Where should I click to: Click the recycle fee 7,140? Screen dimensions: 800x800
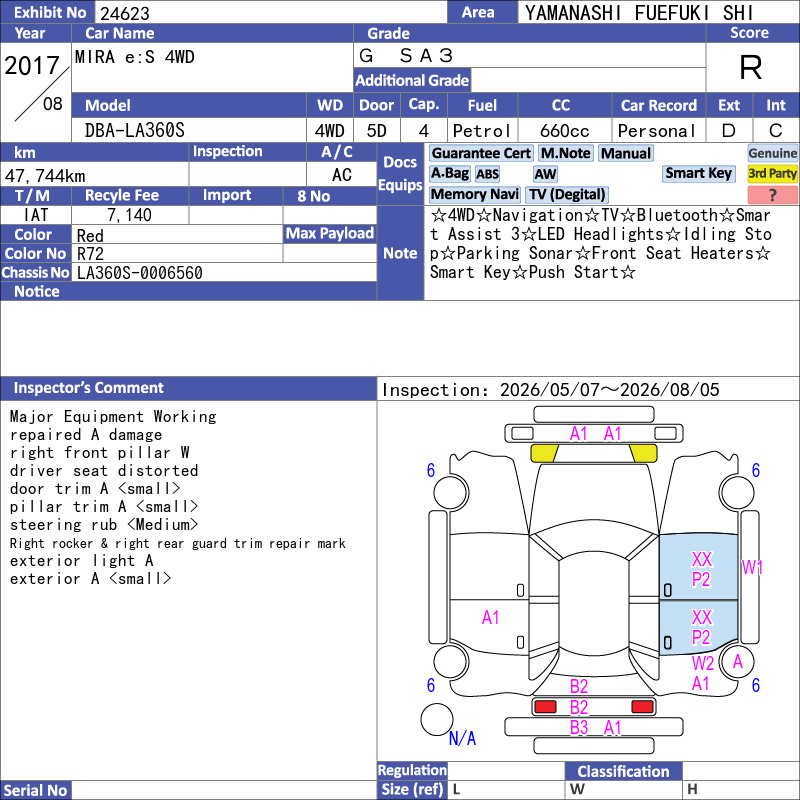point(129,215)
